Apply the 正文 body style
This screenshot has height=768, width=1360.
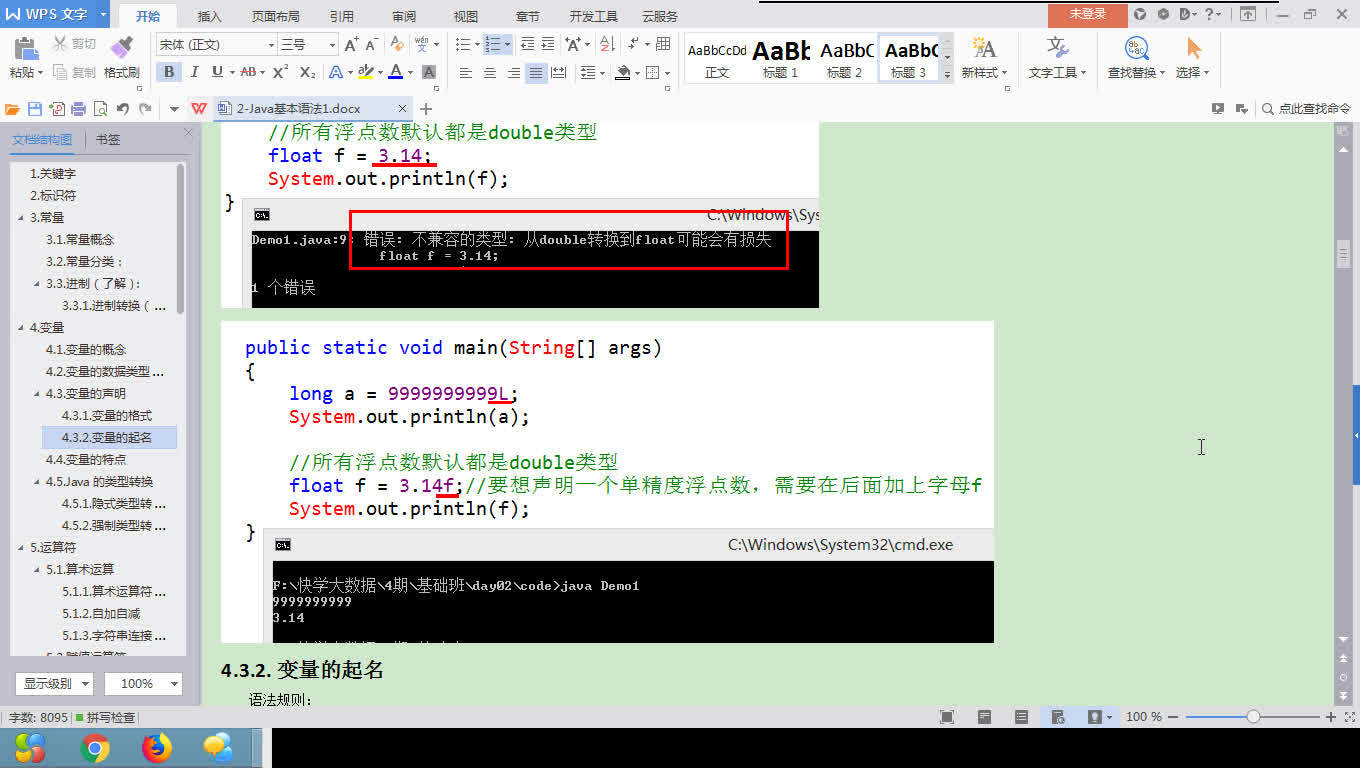pos(717,58)
